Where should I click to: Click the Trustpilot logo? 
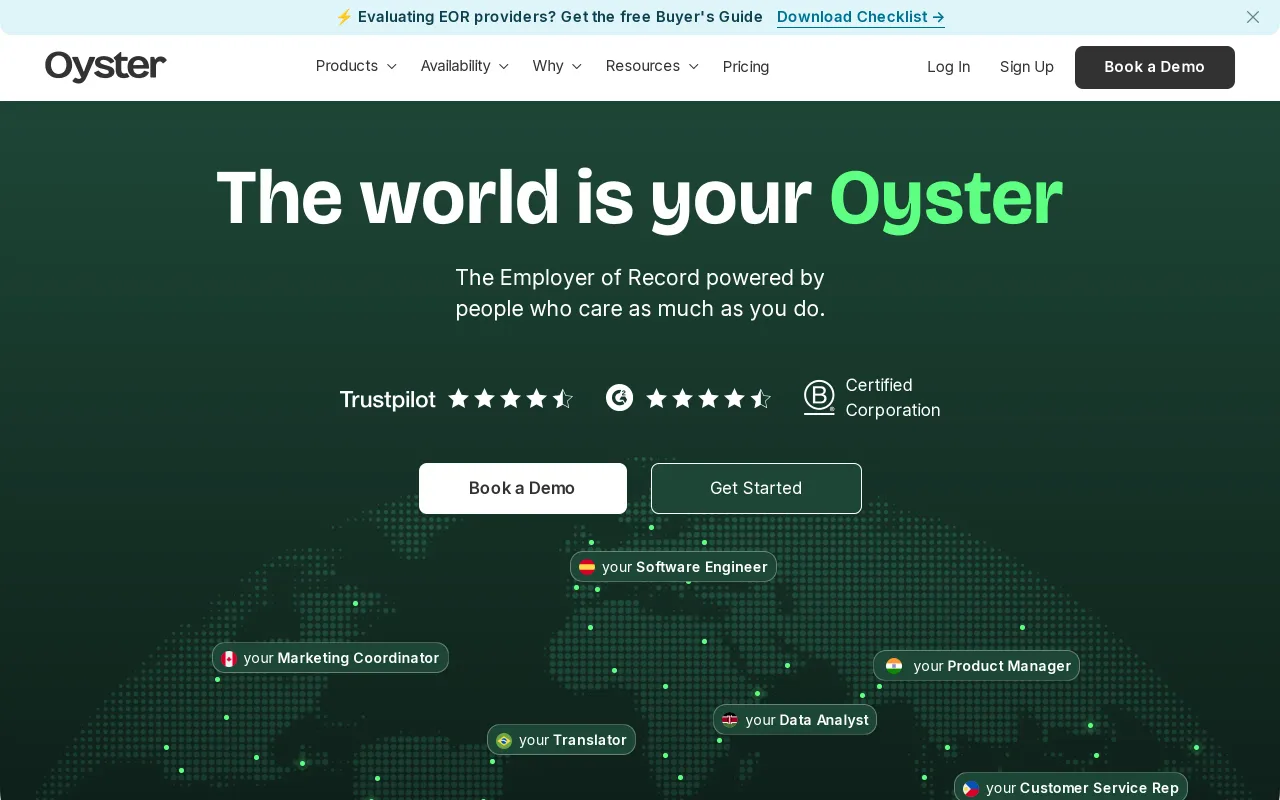(388, 400)
